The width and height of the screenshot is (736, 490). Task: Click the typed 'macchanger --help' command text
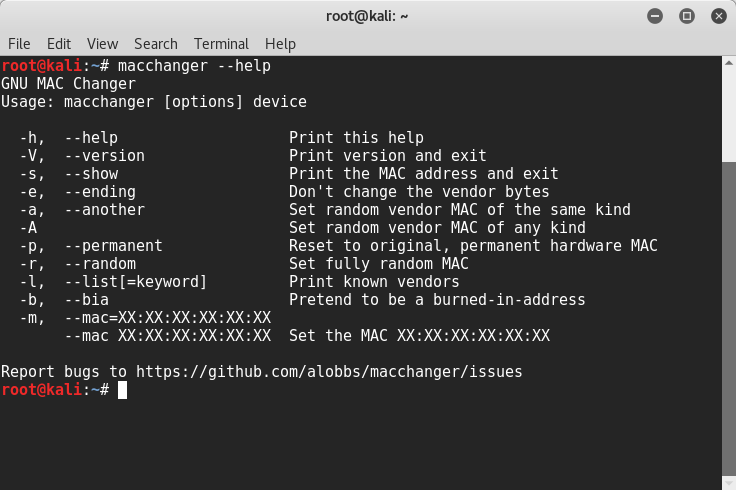click(194, 66)
